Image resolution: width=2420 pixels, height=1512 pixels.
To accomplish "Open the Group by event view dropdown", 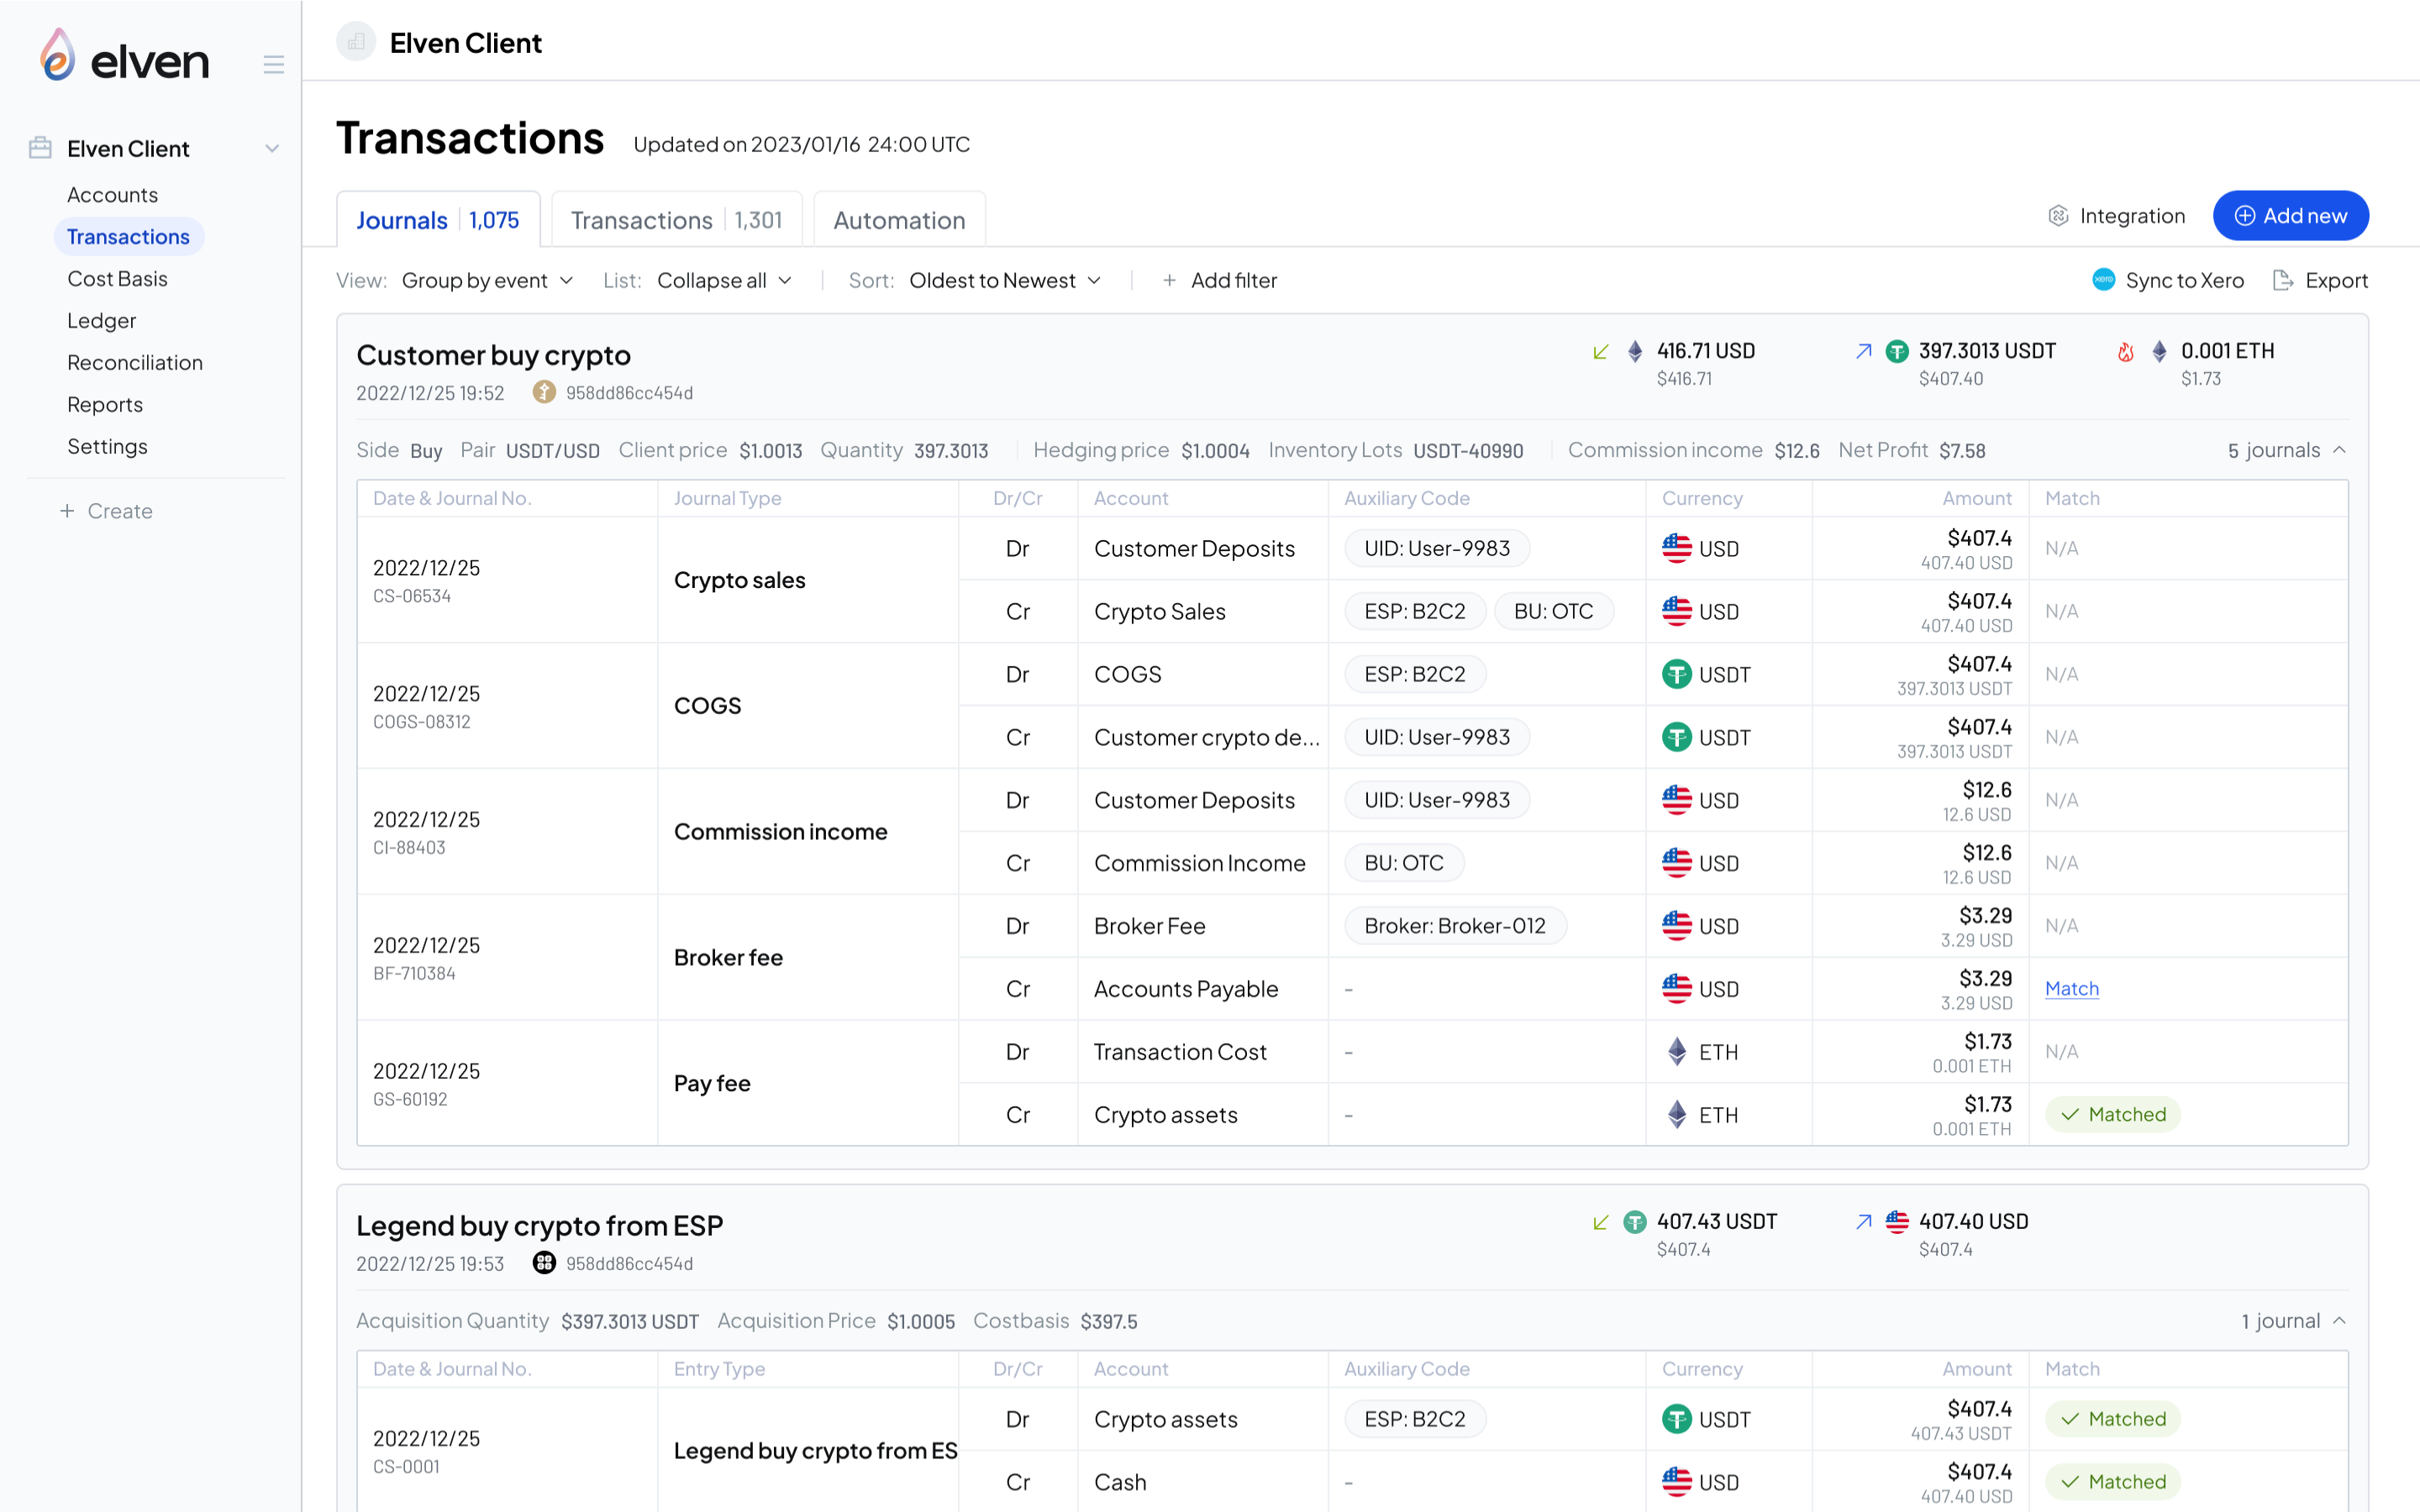I will [488, 280].
